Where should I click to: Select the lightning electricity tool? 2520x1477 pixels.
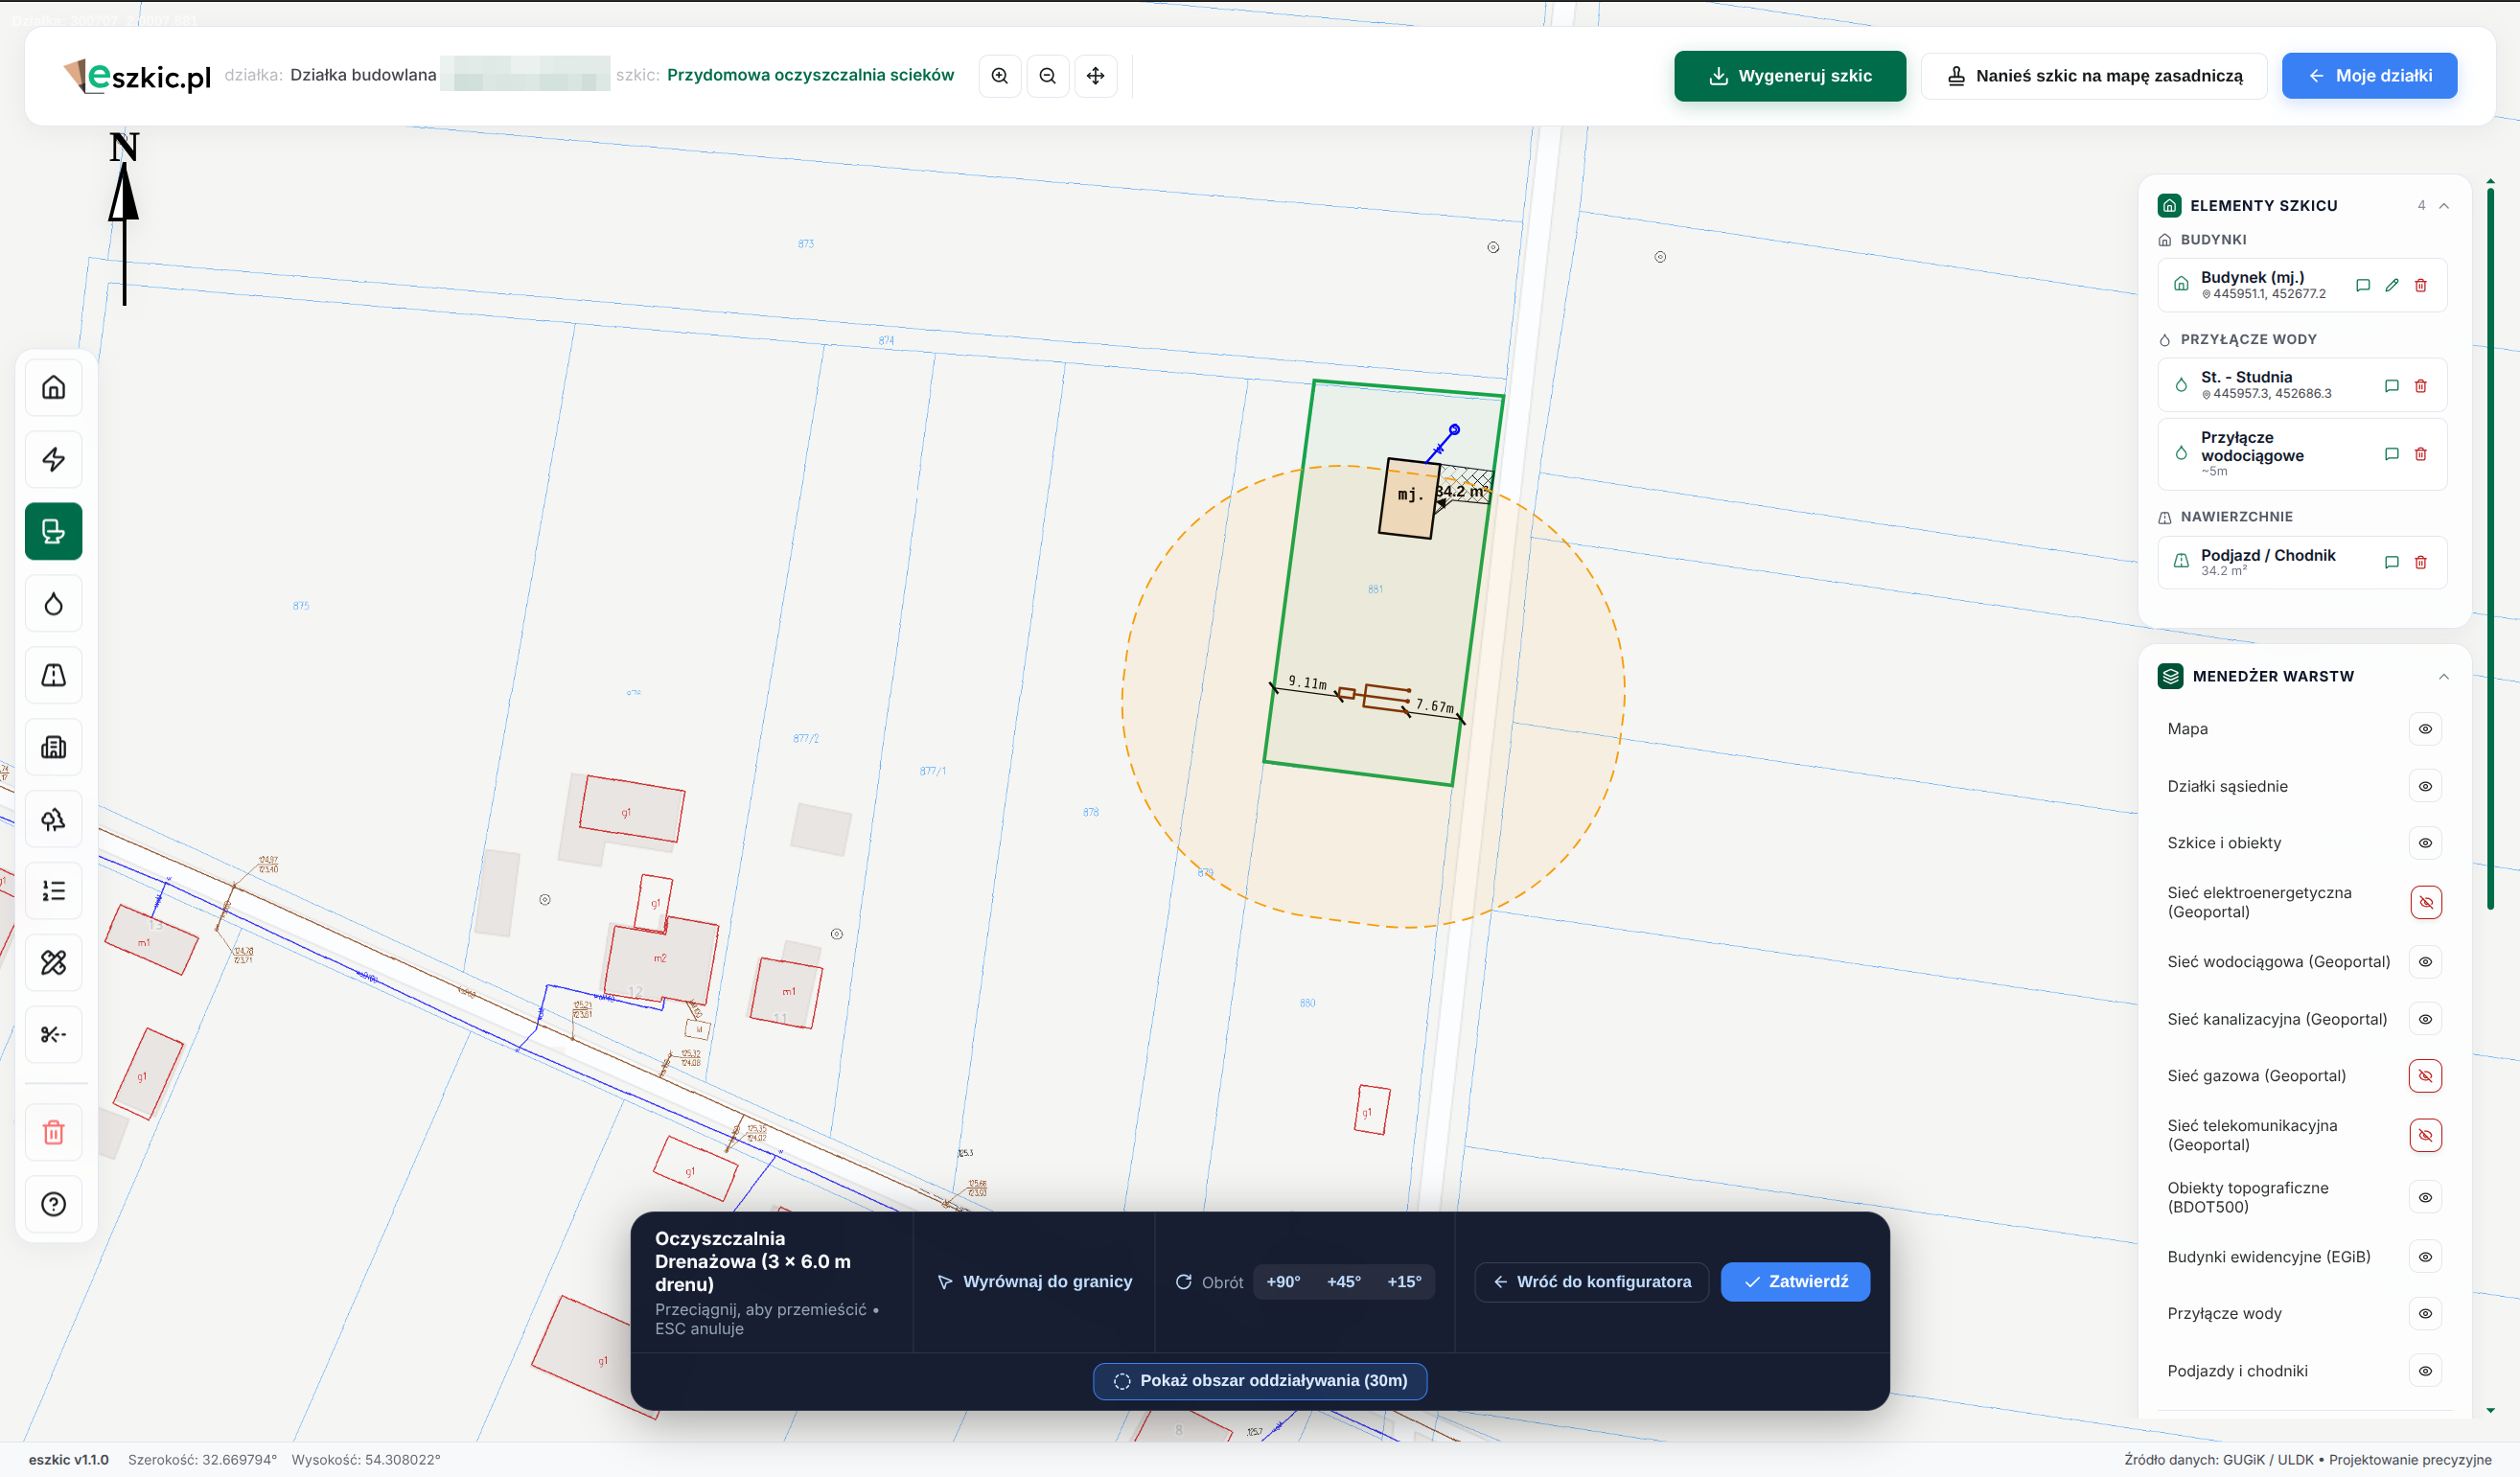click(x=53, y=460)
